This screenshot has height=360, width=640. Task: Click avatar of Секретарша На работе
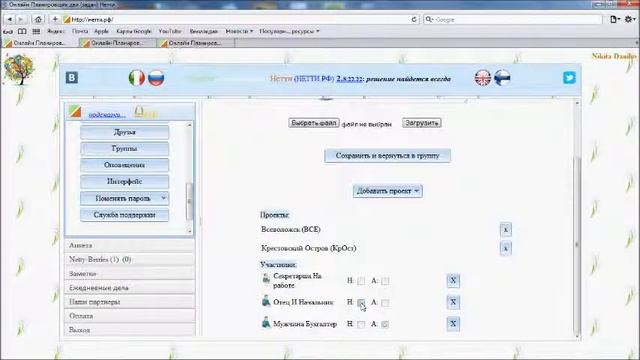pos(266,279)
